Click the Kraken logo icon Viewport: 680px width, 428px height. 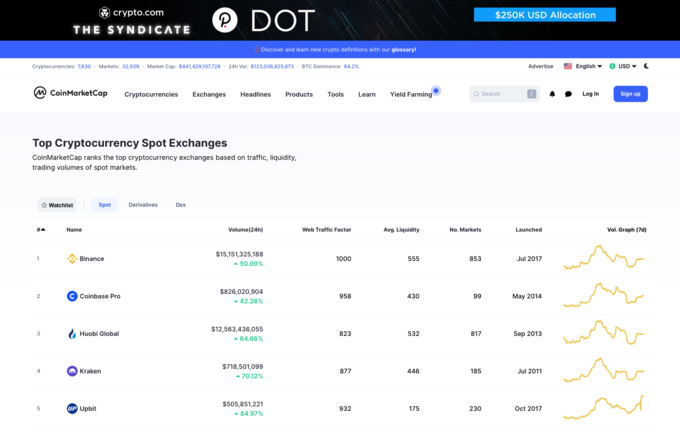pyautogui.click(x=72, y=371)
